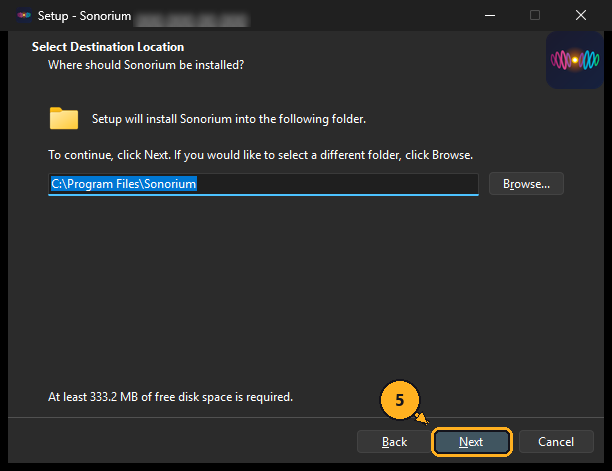Minimize the Setup window

point(490,16)
